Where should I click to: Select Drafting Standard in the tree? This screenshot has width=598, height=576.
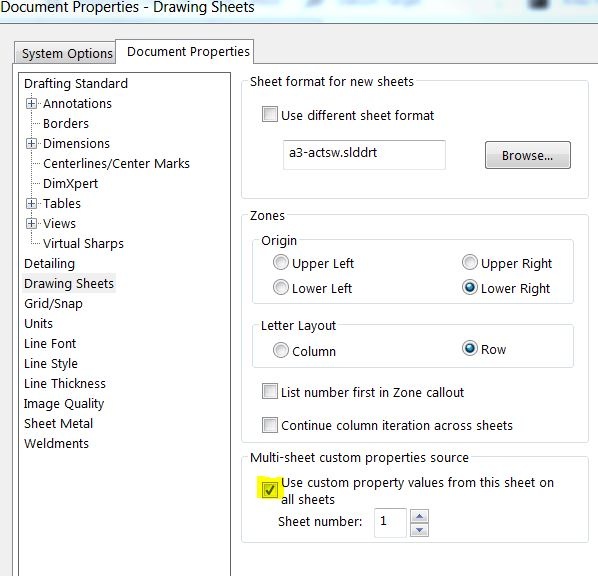[76, 84]
